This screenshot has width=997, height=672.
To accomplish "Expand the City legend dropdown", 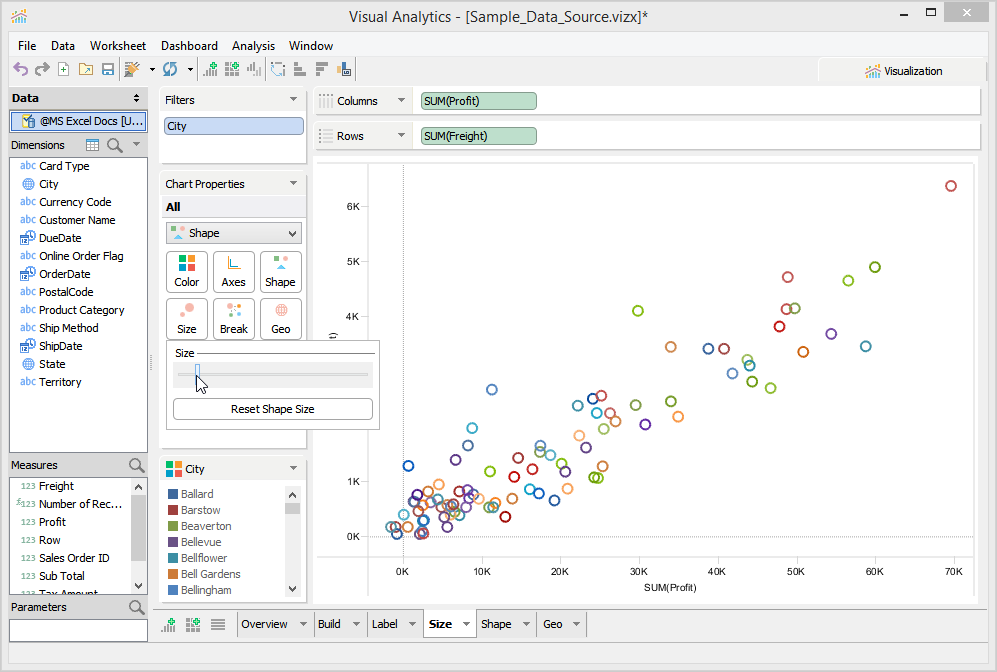I will tap(293, 468).
